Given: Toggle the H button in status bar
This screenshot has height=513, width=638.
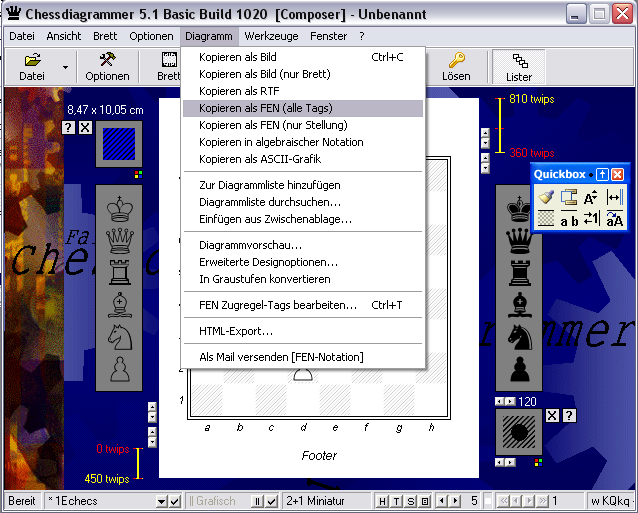Looking at the screenshot, I should tap(382, 501).
